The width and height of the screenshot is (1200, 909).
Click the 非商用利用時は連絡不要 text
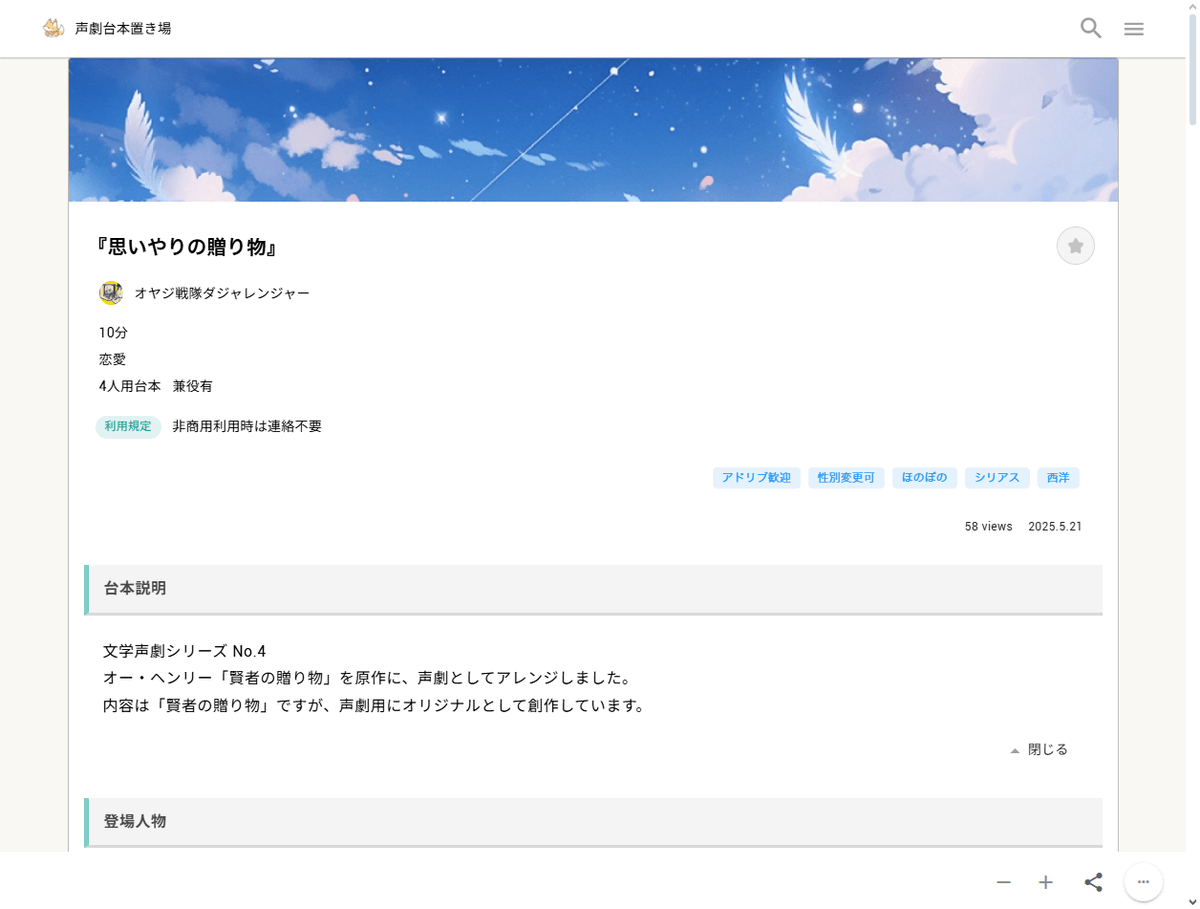coord(247,426)
